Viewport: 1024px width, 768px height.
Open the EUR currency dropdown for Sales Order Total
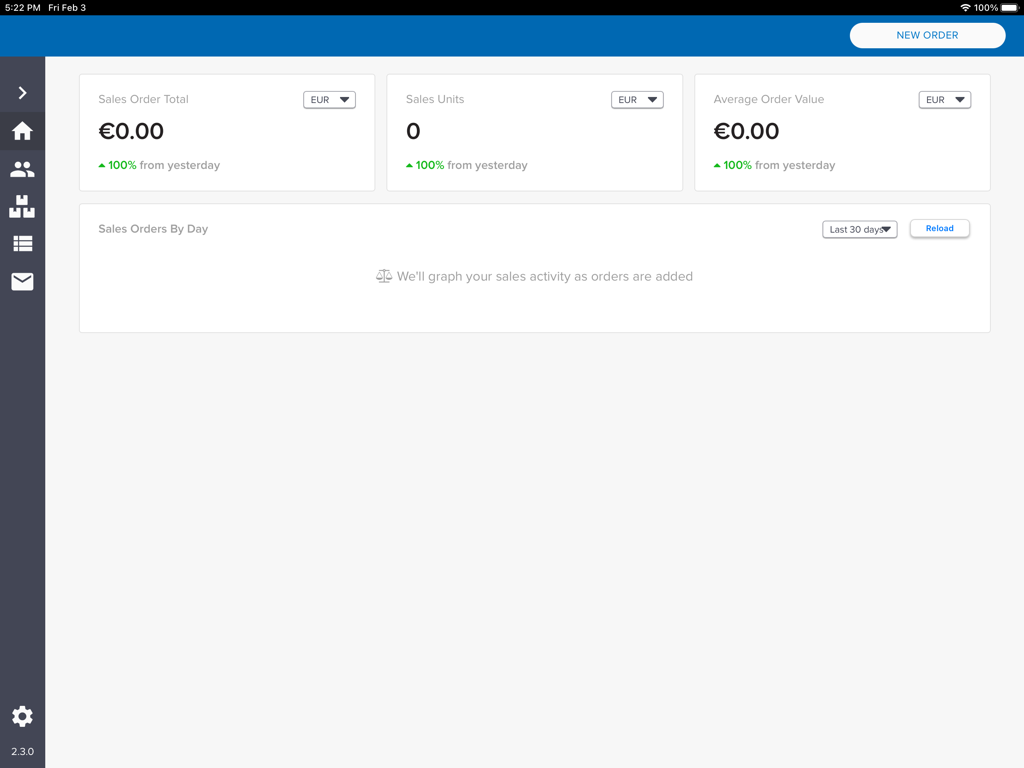coord(329,99)
